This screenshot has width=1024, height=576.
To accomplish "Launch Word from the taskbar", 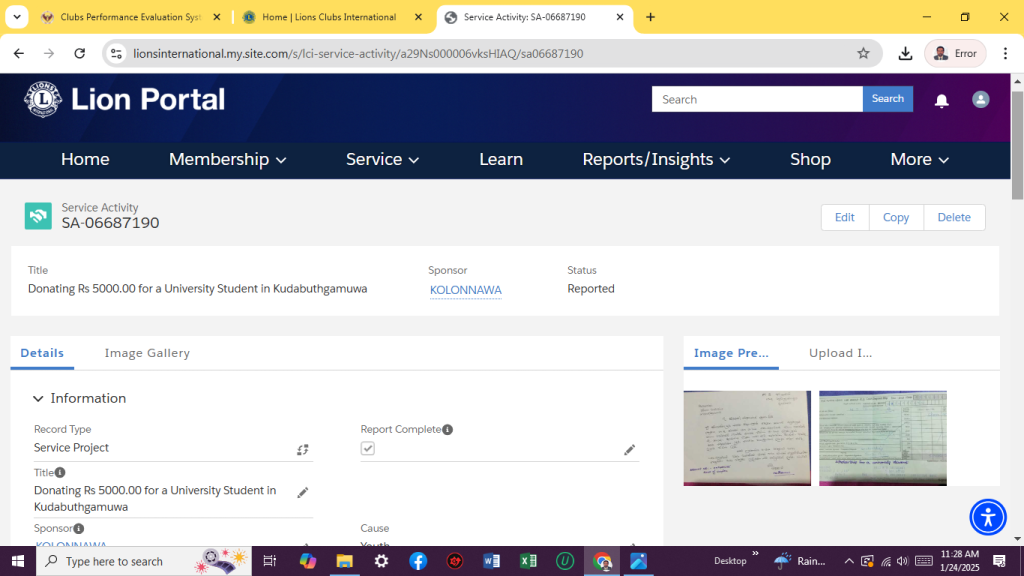I will [491, 561].
